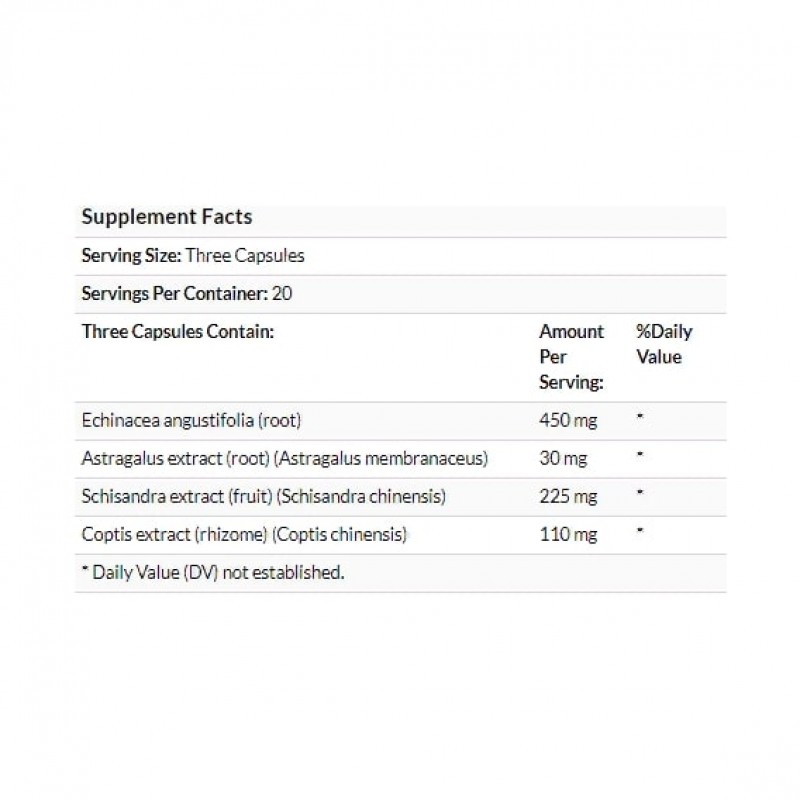This screenshot has height=800, width=800.
Task: Select the 110 mg amount
Action: 567,535
